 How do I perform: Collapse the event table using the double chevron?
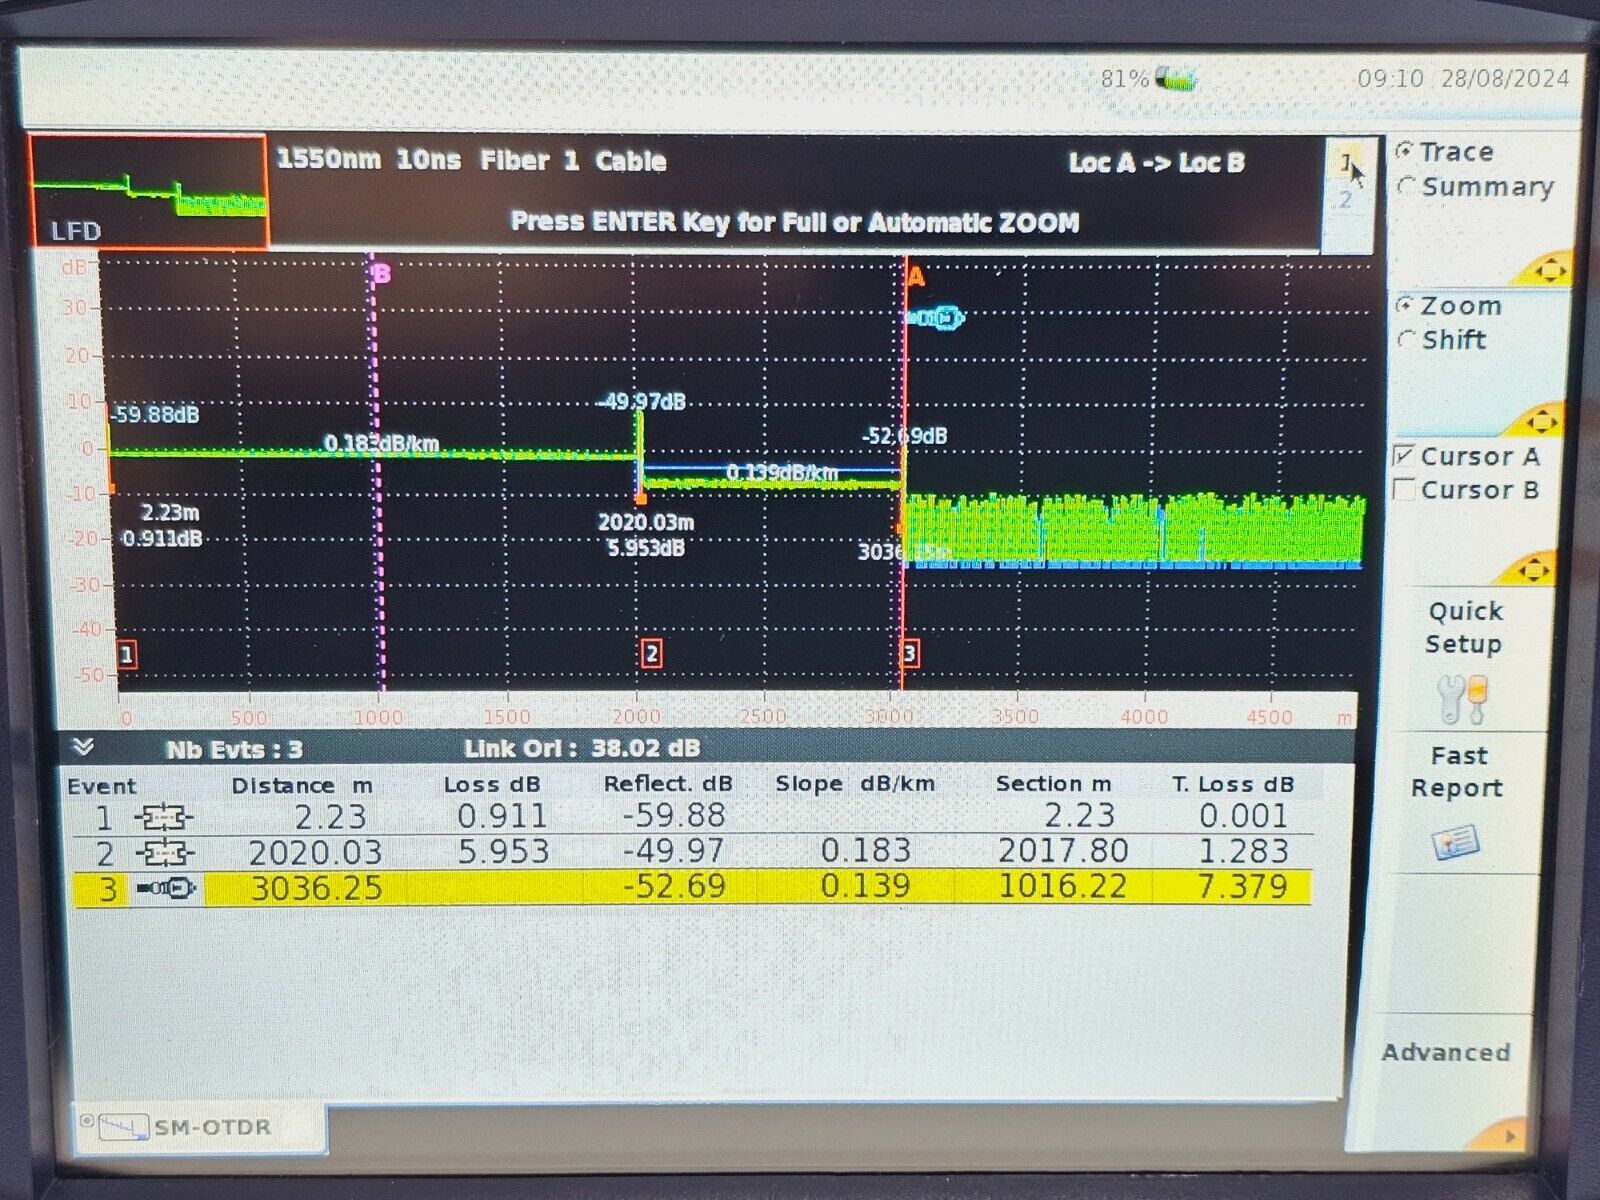(x=84, y=745)
